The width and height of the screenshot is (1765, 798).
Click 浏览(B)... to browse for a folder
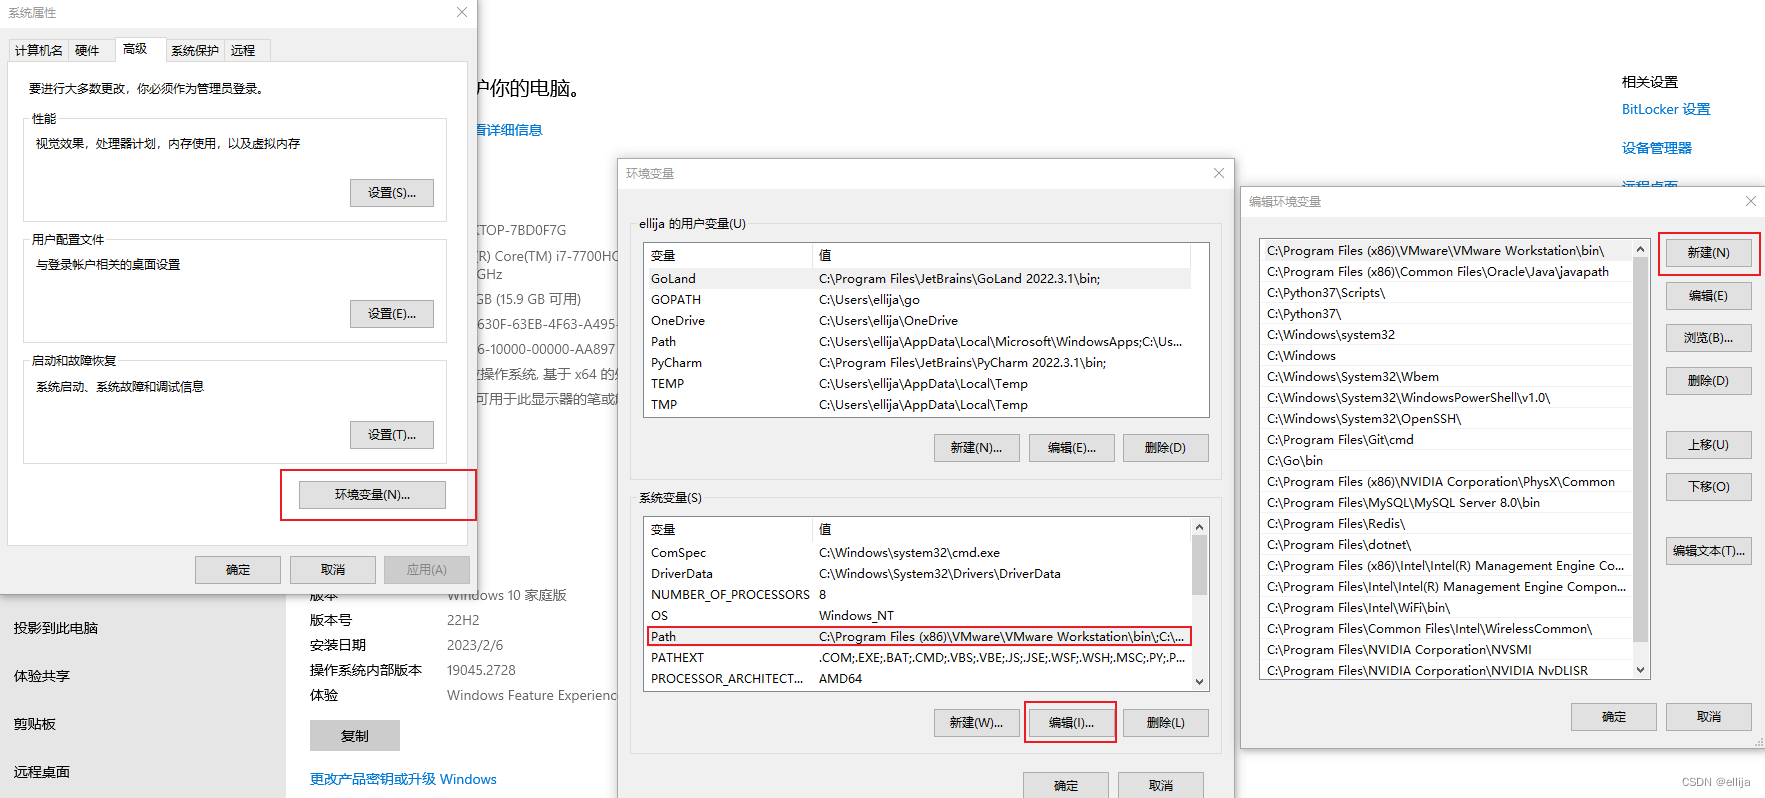pos(1708,338)
